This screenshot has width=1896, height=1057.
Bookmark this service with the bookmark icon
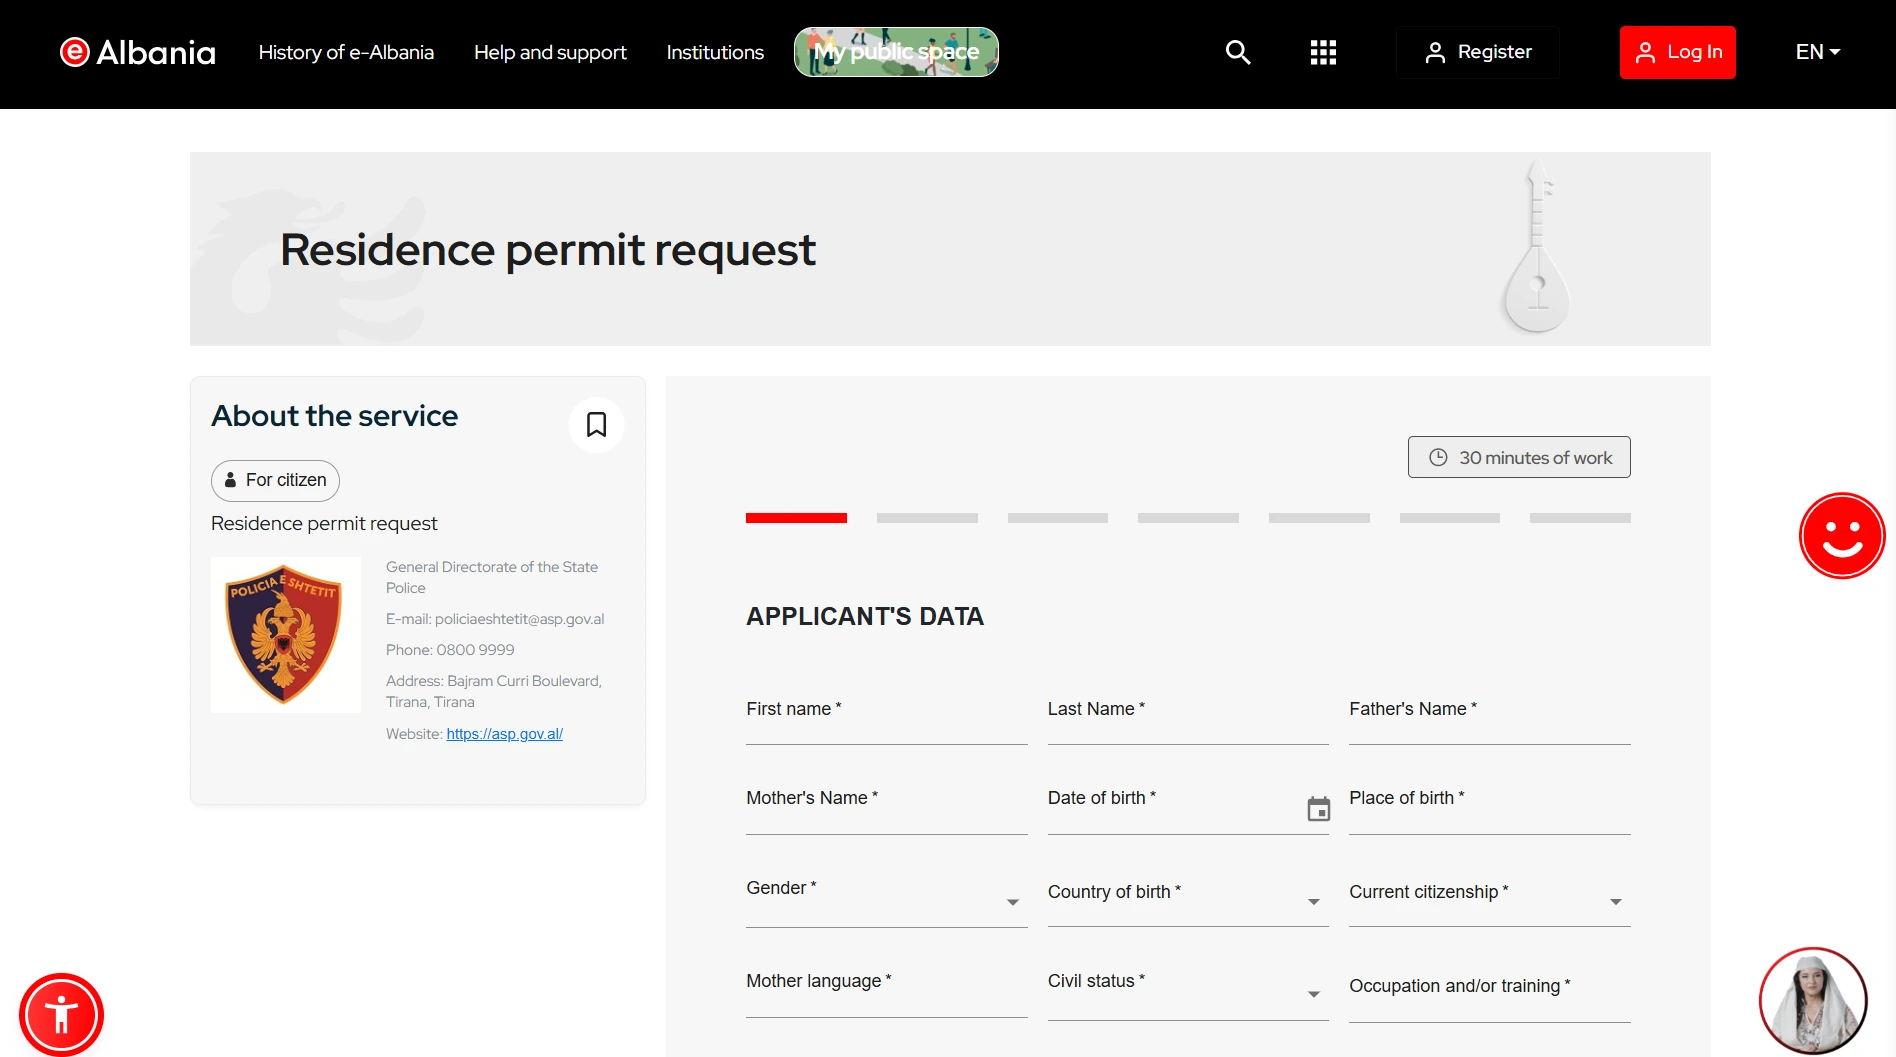[596, 425]
